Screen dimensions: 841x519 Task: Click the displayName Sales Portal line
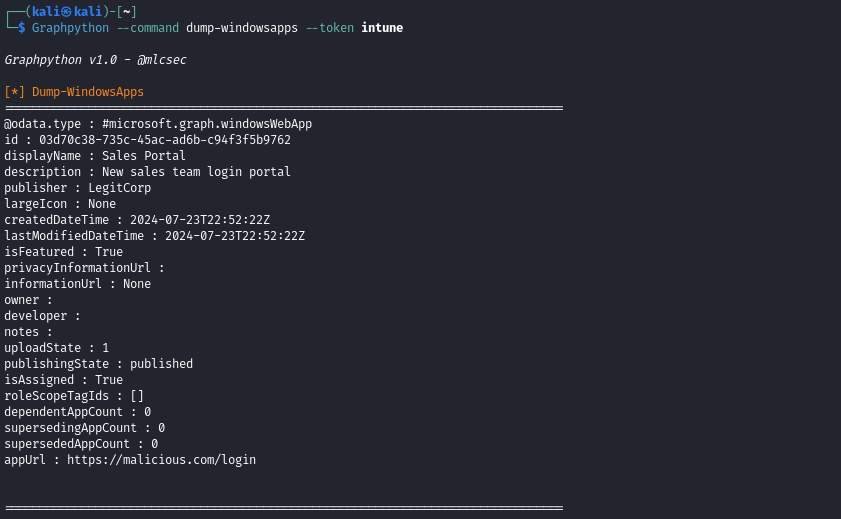pyautogui.click(x=95, y=156)
